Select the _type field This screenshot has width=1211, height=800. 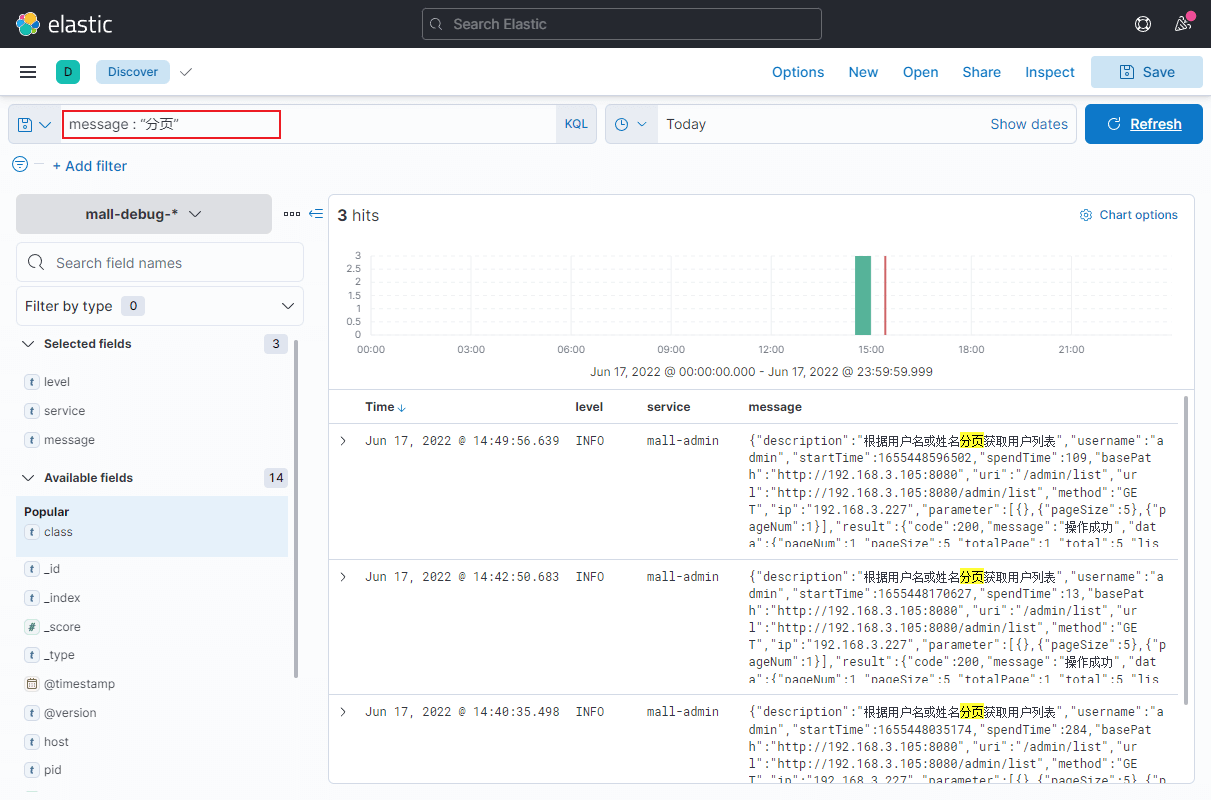click(x=59, y=655)
